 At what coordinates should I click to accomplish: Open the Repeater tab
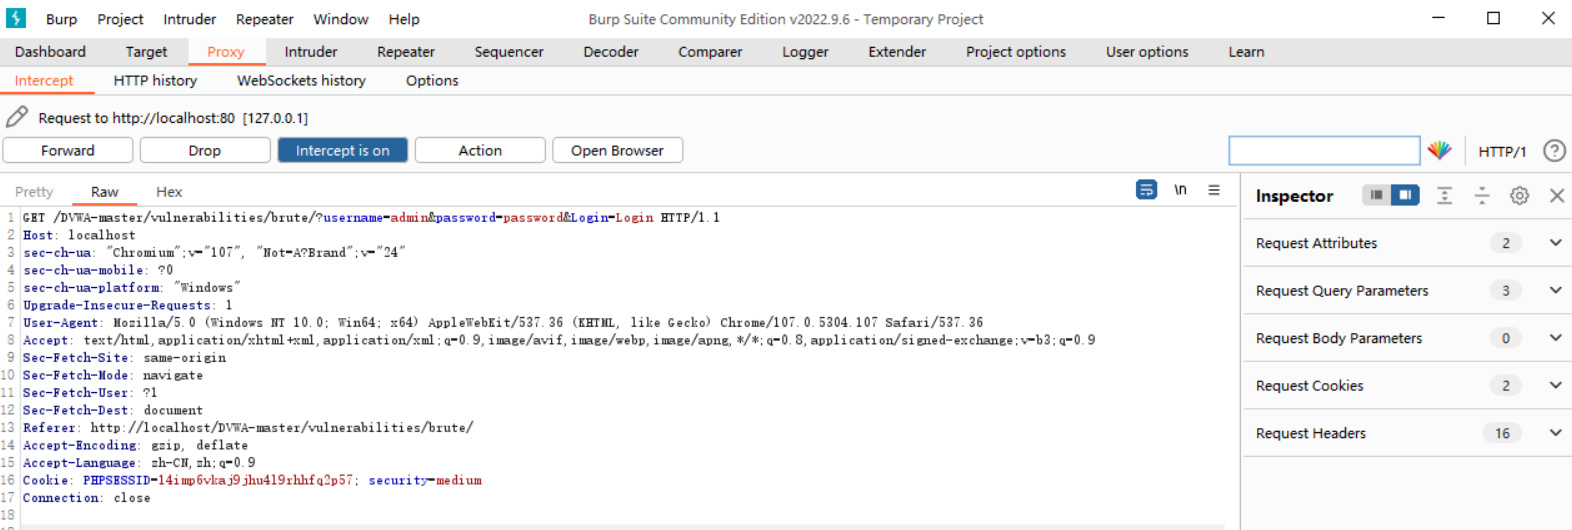coord(405,52)
